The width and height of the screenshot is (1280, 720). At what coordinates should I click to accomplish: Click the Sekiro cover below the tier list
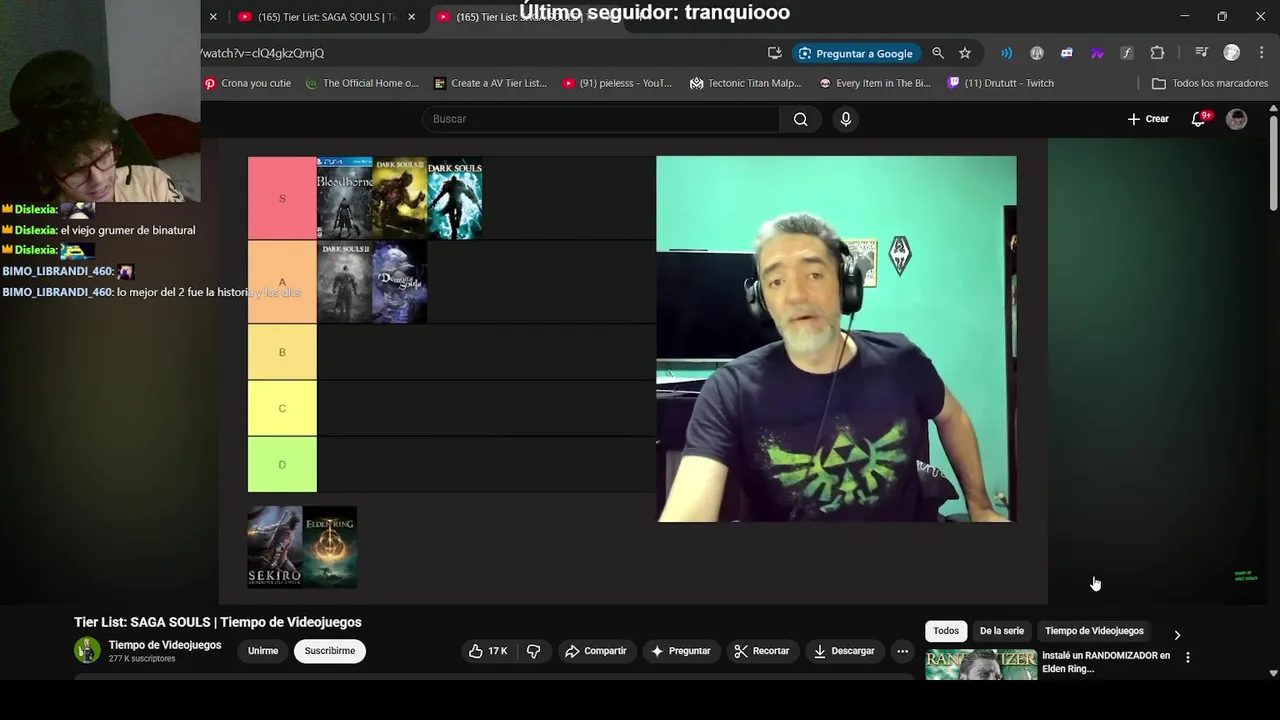tap(275, 547)
